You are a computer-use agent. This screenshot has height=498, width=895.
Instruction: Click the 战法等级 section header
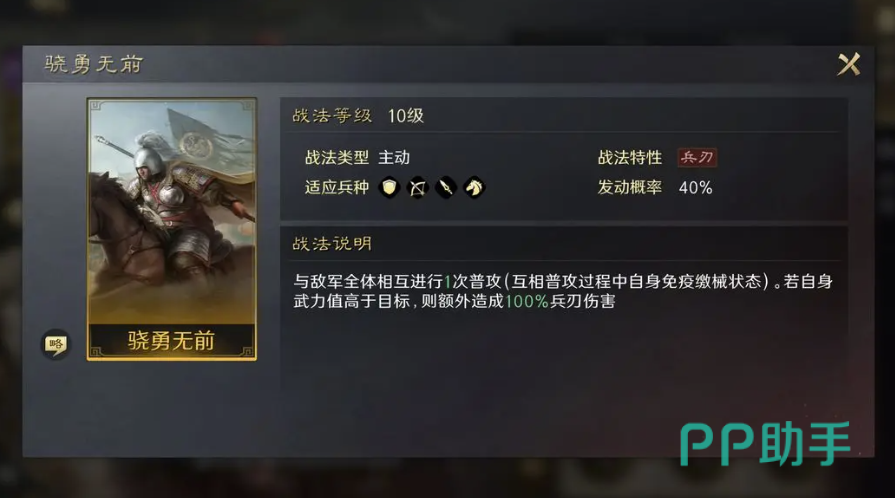332,116
